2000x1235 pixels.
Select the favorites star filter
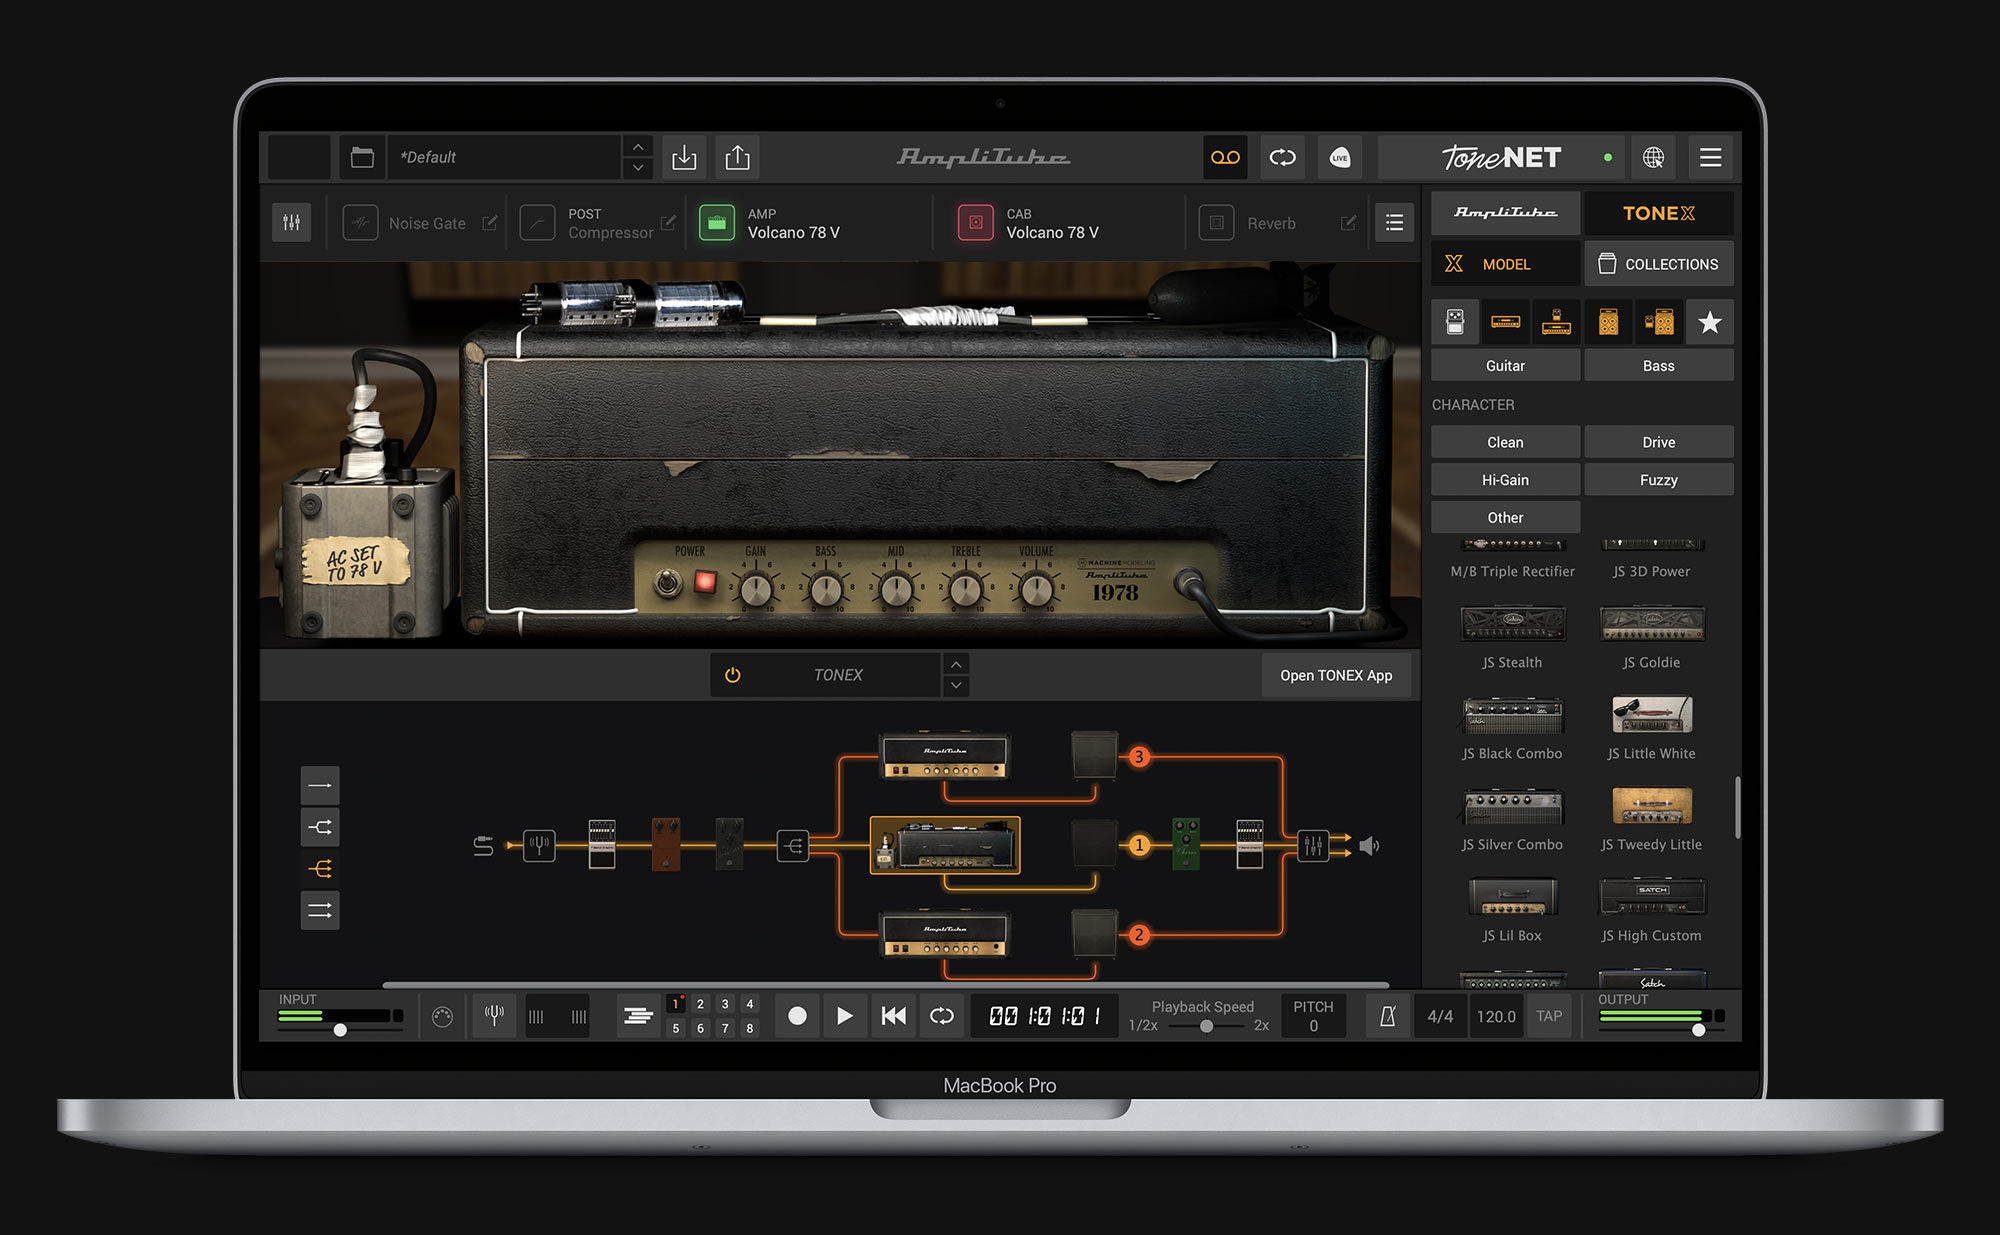tap(1710, 321)
